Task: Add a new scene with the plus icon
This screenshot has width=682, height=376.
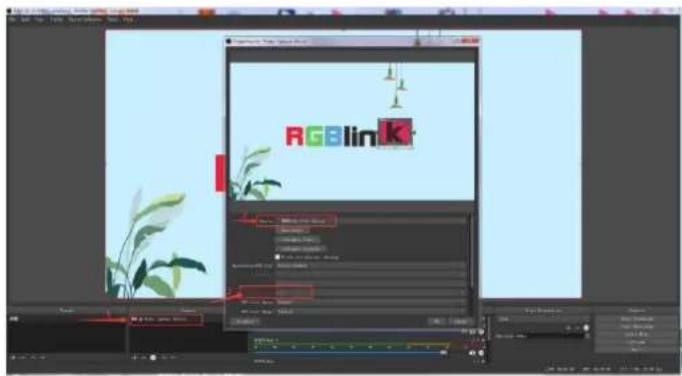Action: [x=13, y=357]
